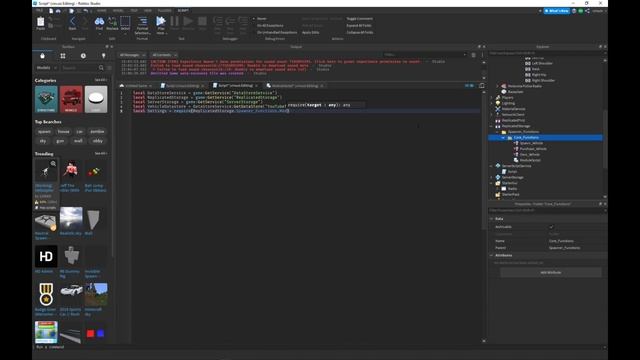Click the Select tool icon
The height and width of the screenshot is (360, 640).
125,23
